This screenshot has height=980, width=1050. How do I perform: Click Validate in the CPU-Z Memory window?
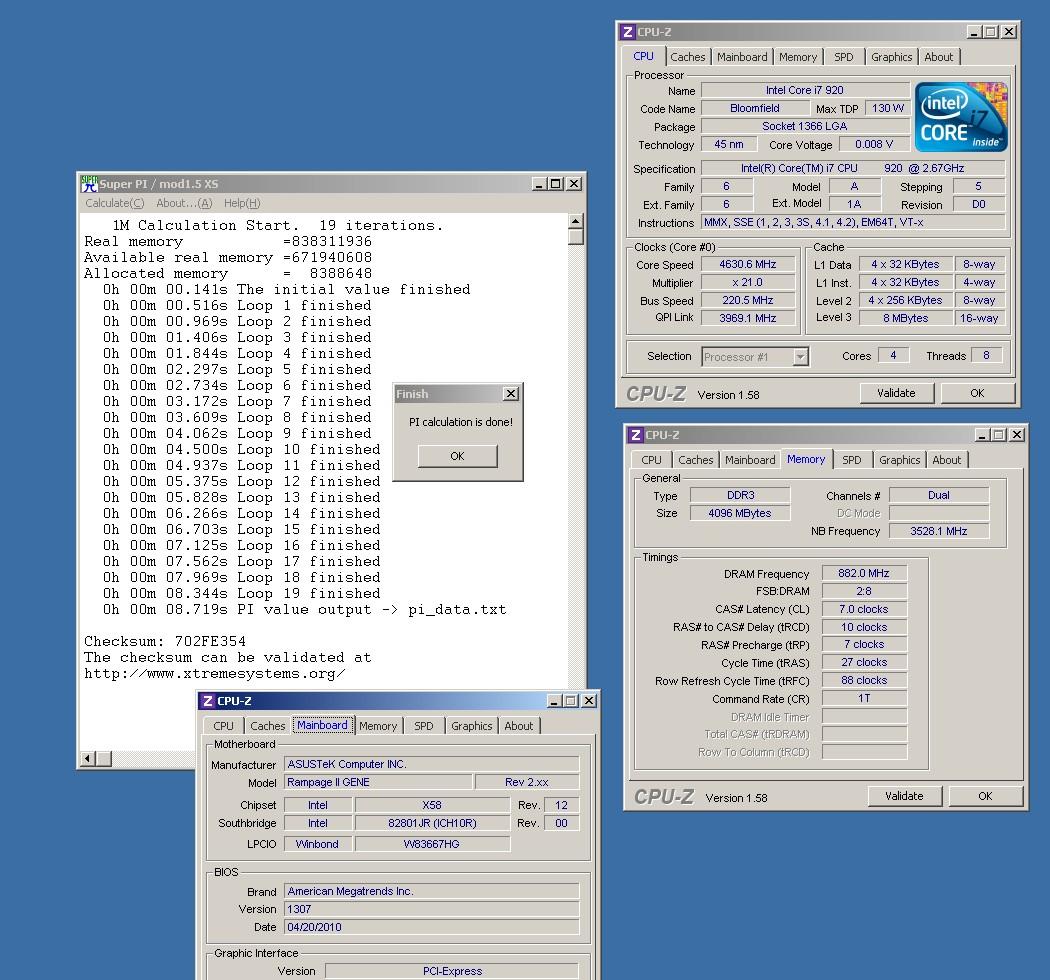(x=905, y=796)
